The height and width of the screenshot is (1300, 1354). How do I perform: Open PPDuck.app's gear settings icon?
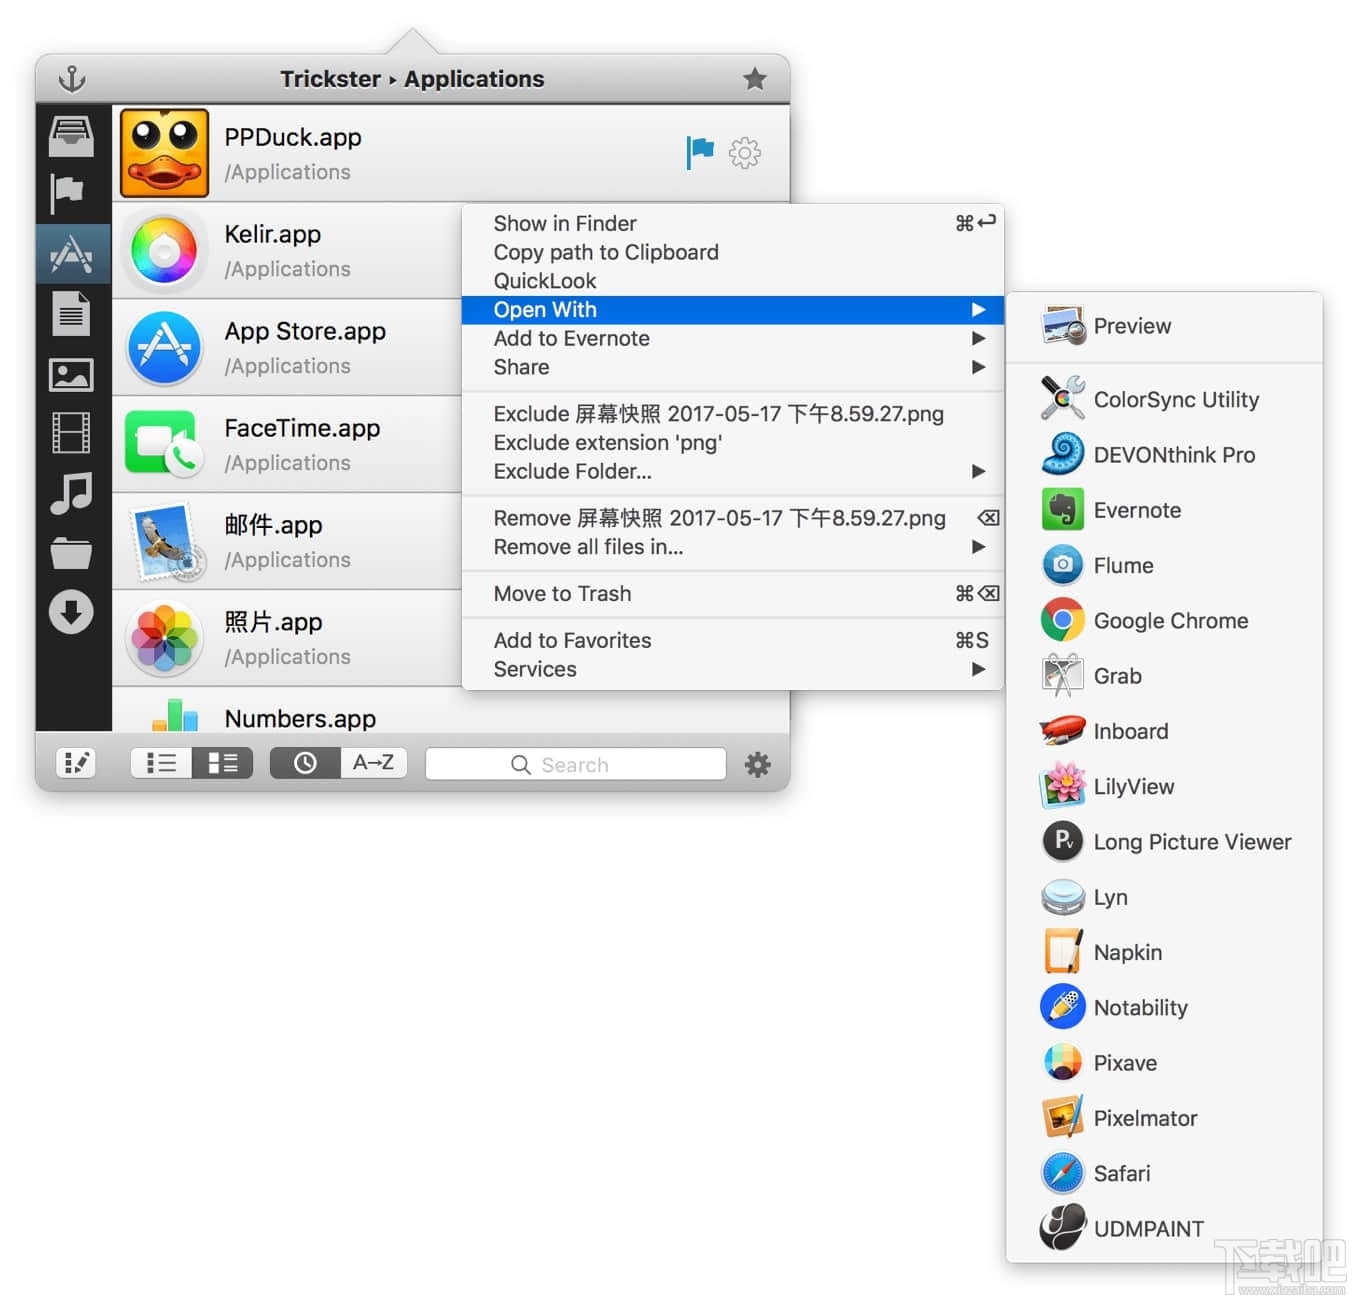click(745, 153)
